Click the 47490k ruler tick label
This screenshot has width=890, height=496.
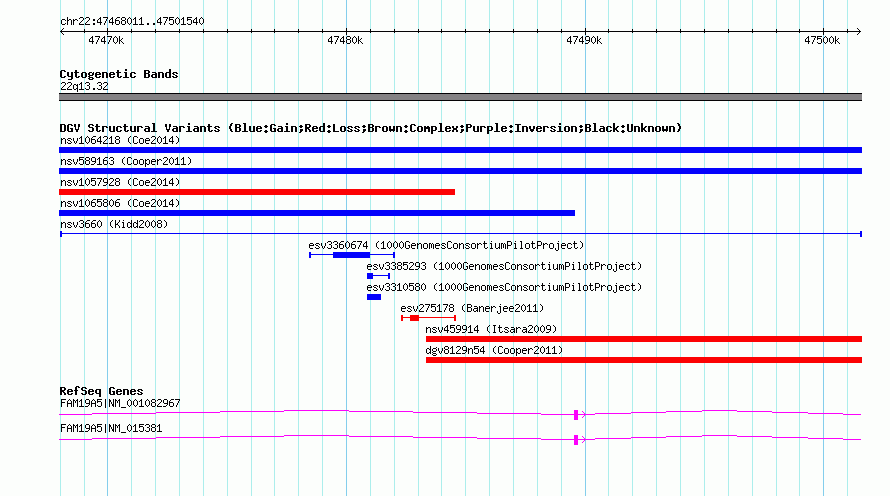584,40
